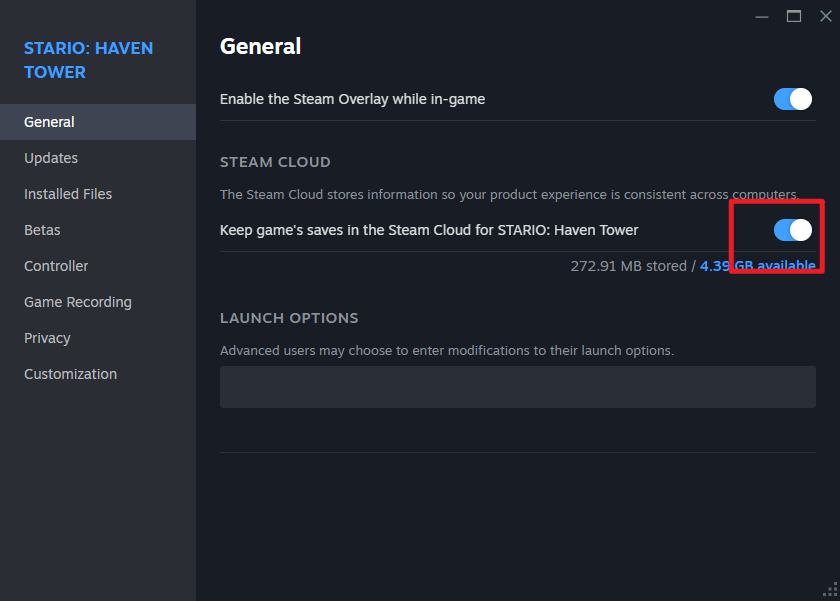Open the Betas page

(42, 230)
